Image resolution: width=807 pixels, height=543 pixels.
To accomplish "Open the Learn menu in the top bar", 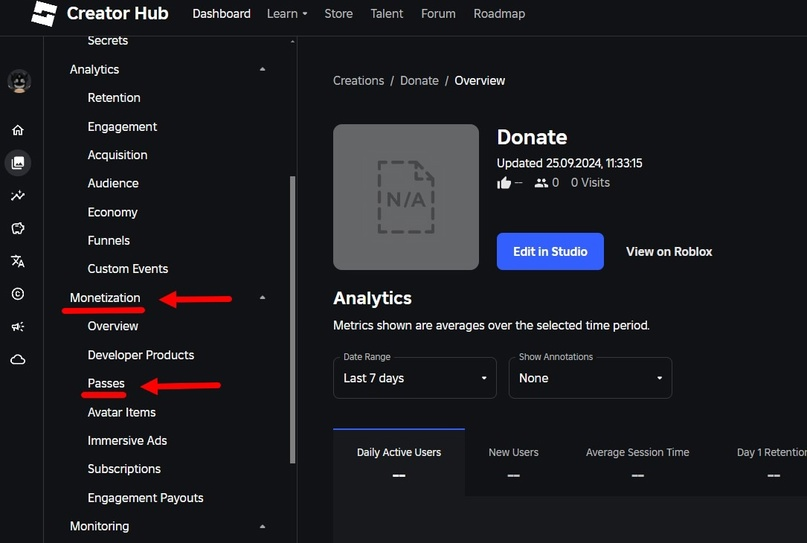I will coord(287,14).
